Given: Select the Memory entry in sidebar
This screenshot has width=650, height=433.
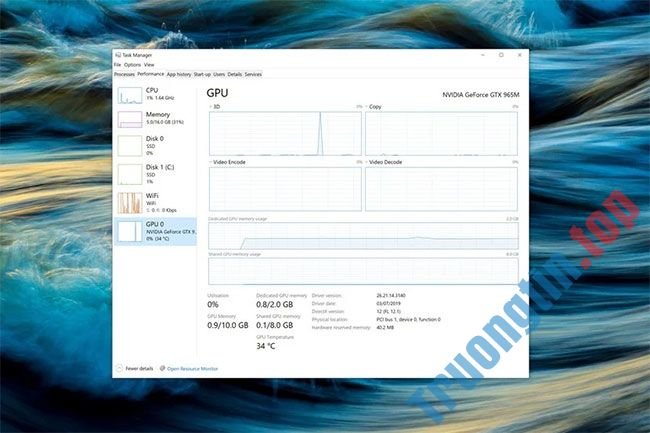Looking at the screenshot, I should point(155,119).
